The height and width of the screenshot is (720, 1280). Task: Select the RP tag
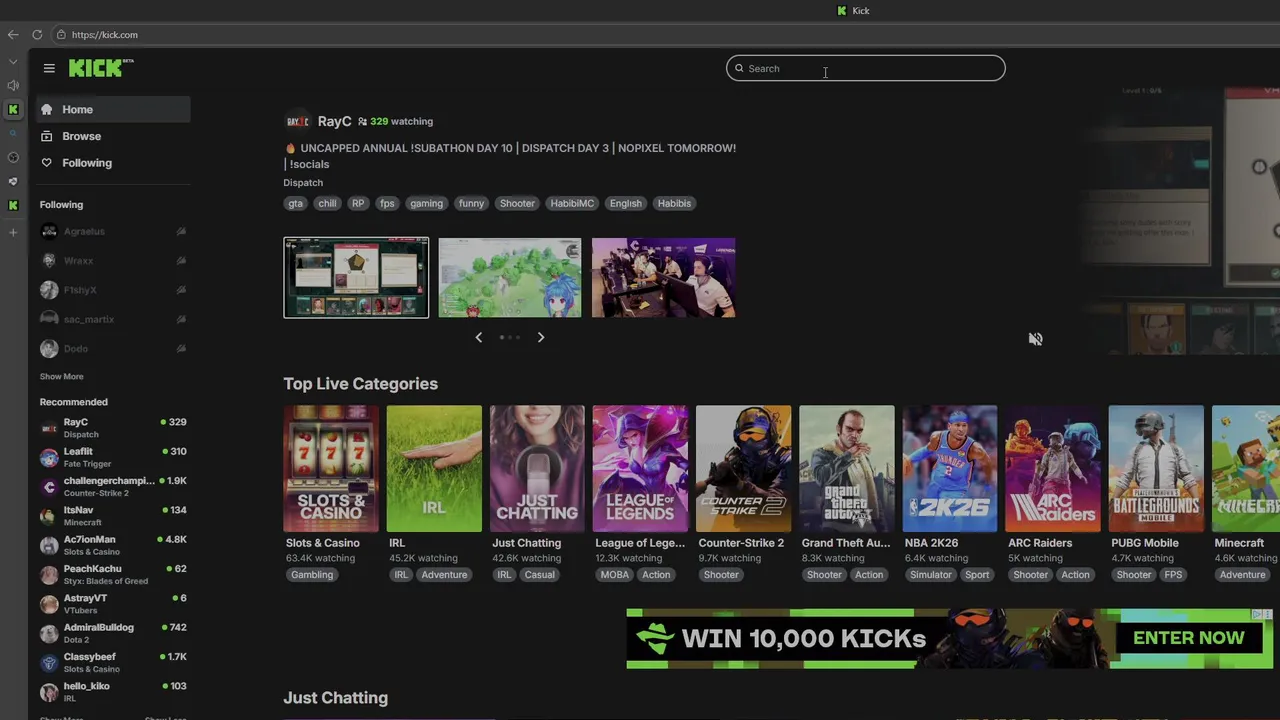[358, 203]
